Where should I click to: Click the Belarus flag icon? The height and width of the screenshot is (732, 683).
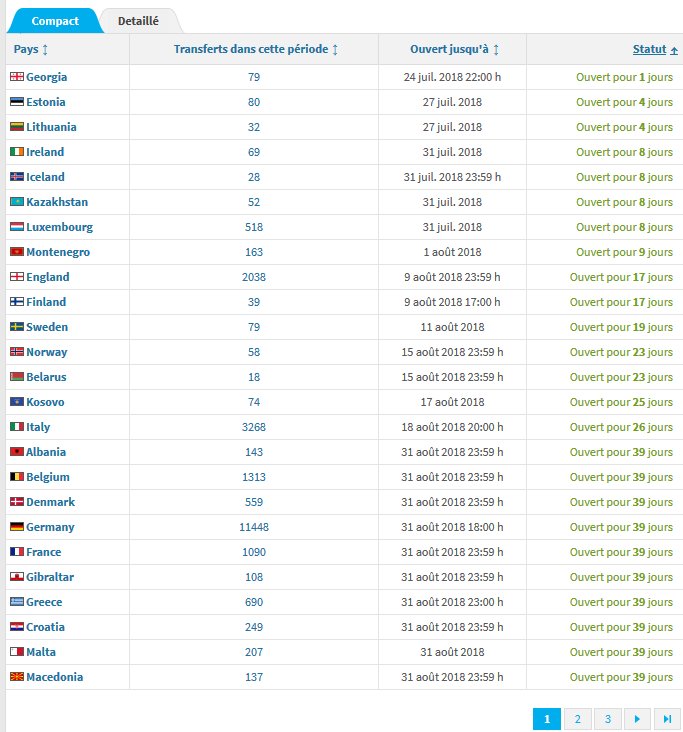tap(17, 377)
